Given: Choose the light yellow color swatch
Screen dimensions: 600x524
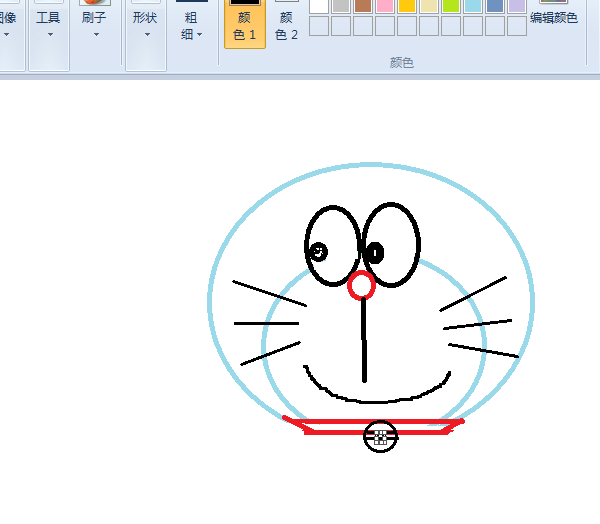Looking at the screenshot, I should [x=429, y=5].
